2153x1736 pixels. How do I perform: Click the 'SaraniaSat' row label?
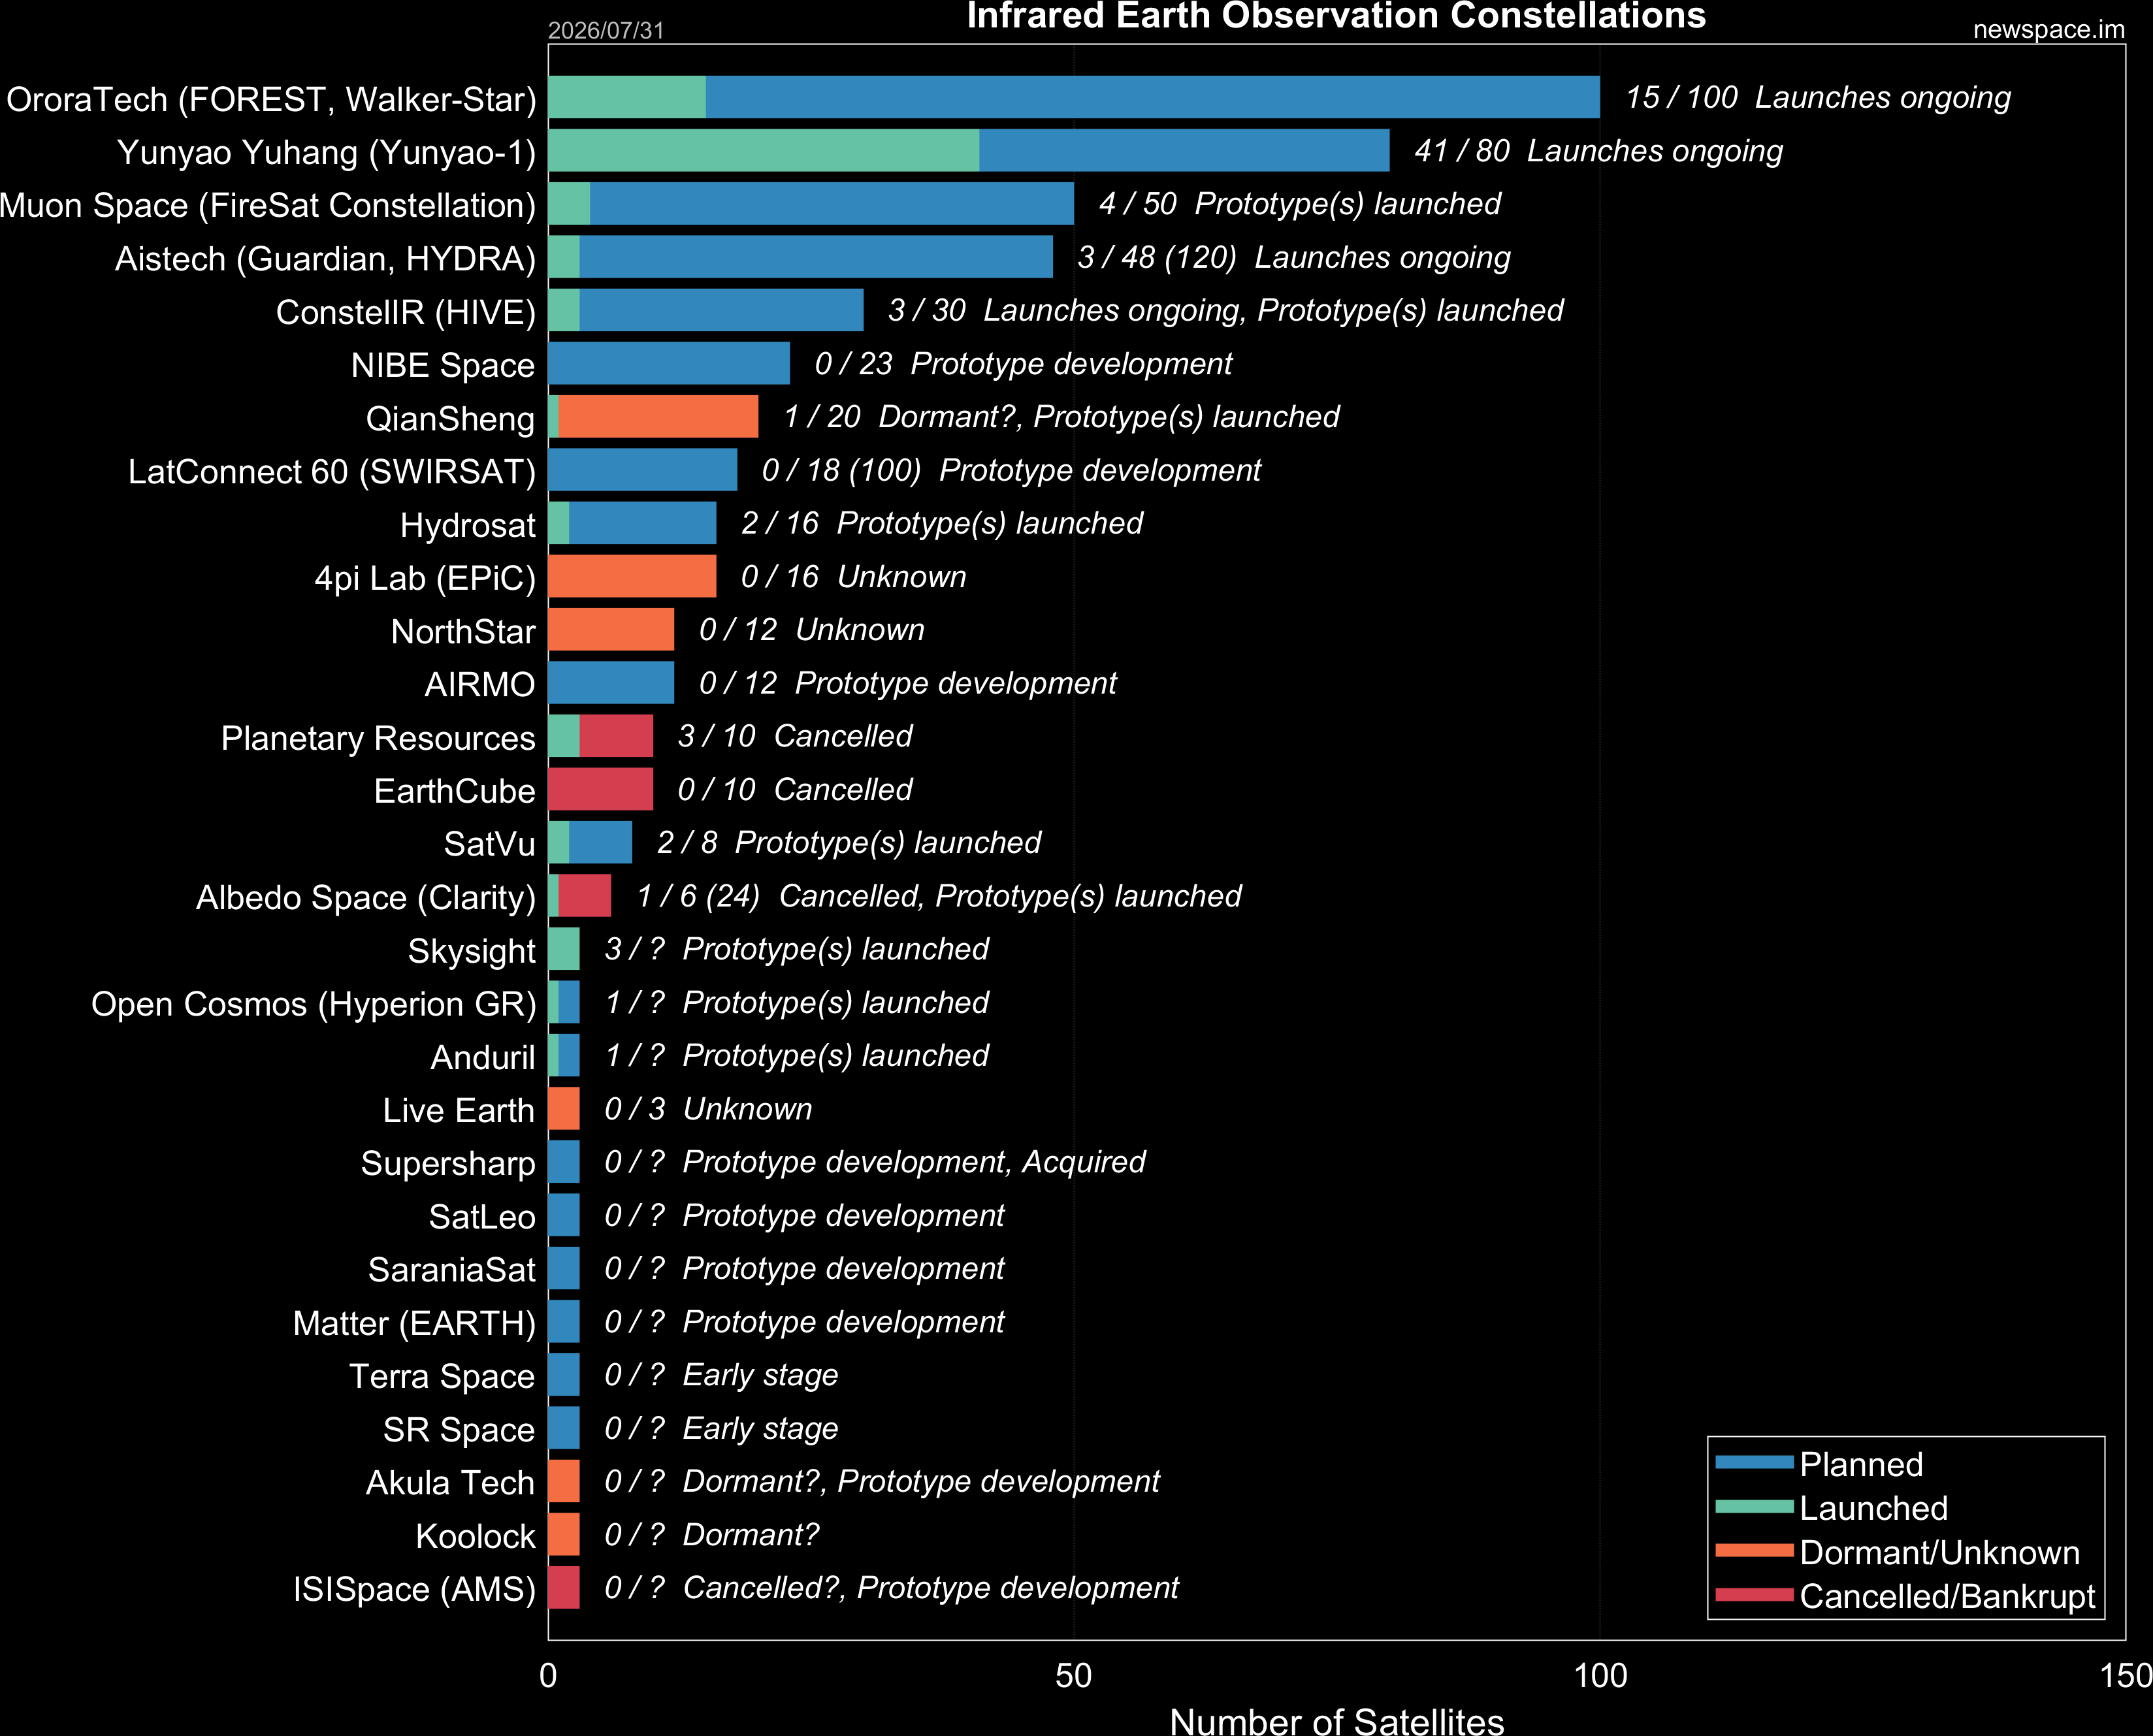tap(452, 1269)
